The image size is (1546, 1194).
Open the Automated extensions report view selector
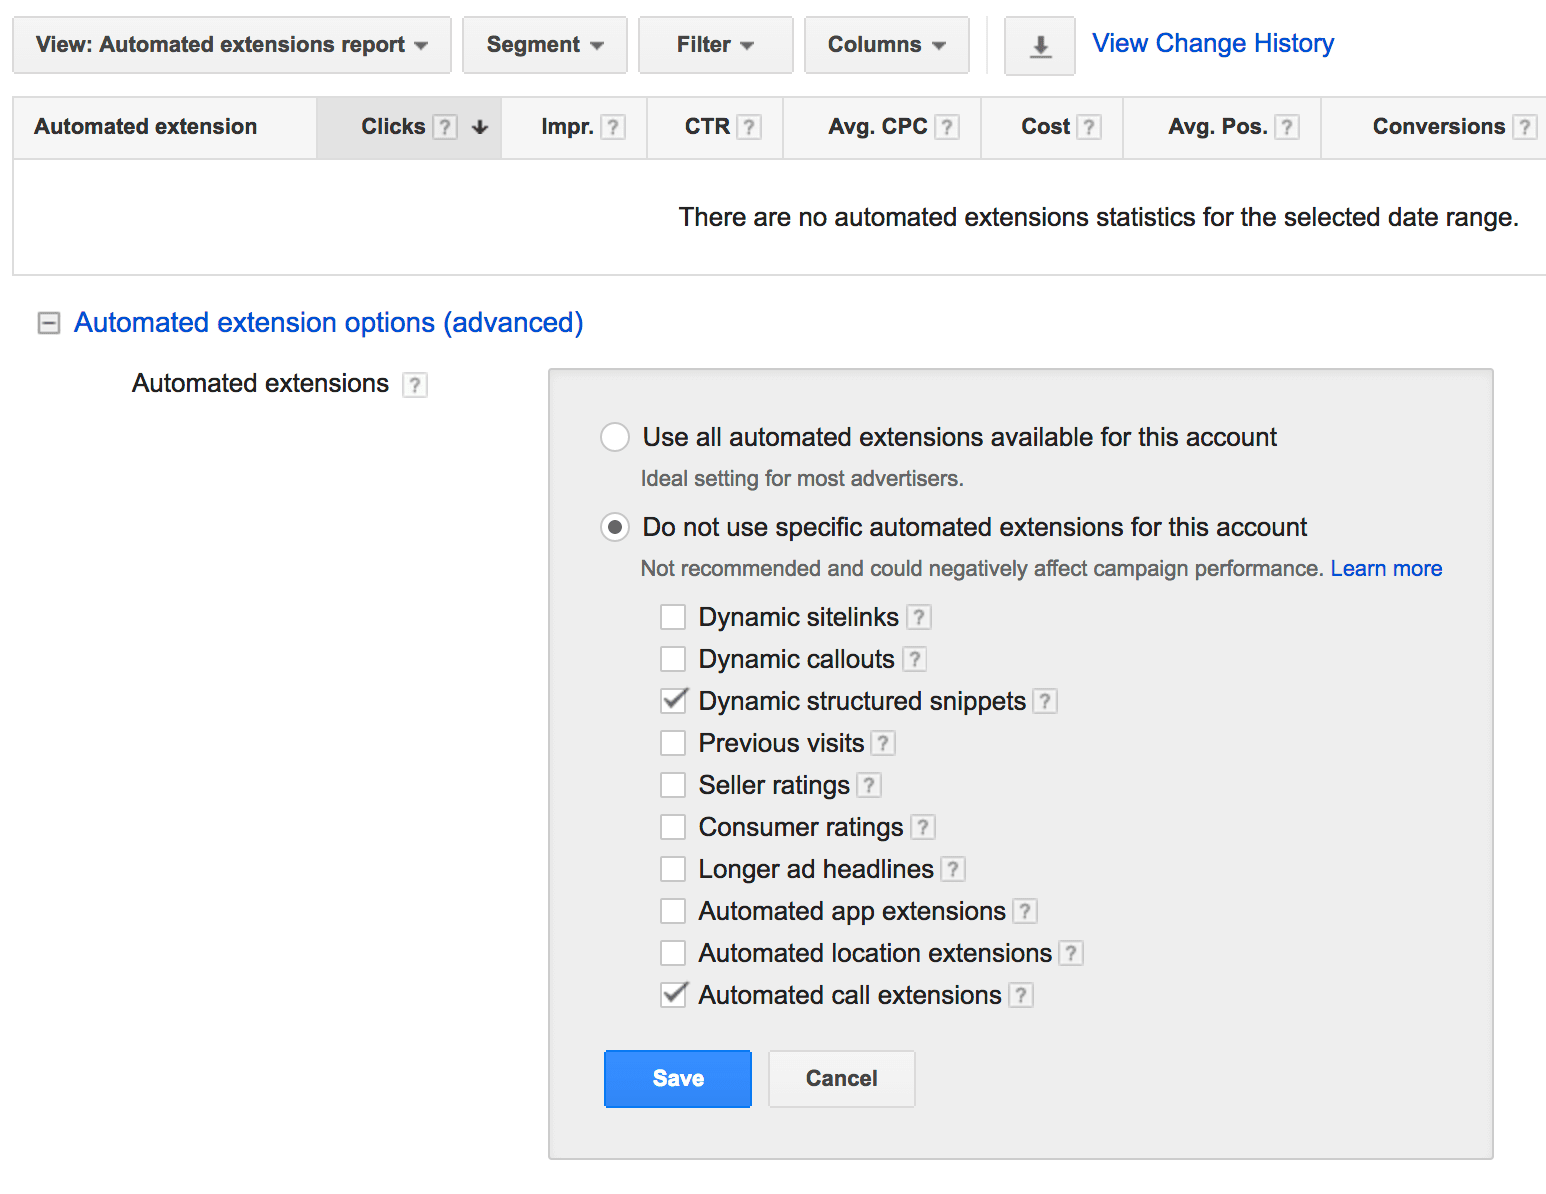coord(231,45)
